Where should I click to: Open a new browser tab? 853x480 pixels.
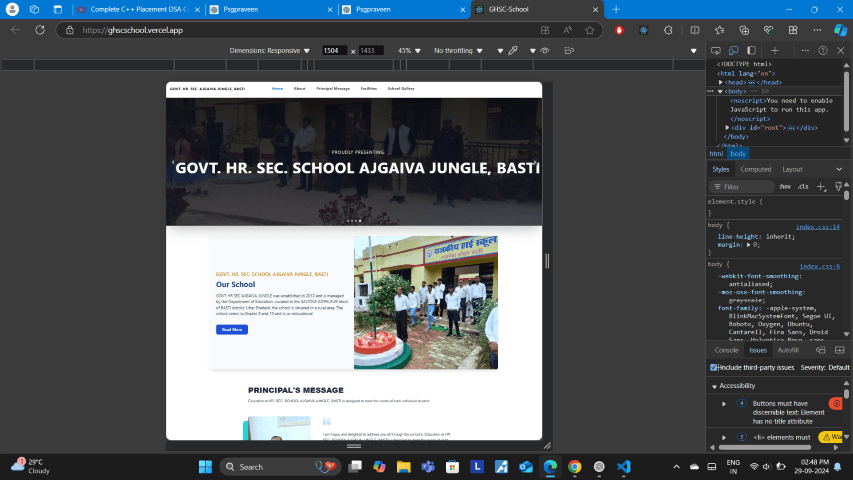coord(616,9)
